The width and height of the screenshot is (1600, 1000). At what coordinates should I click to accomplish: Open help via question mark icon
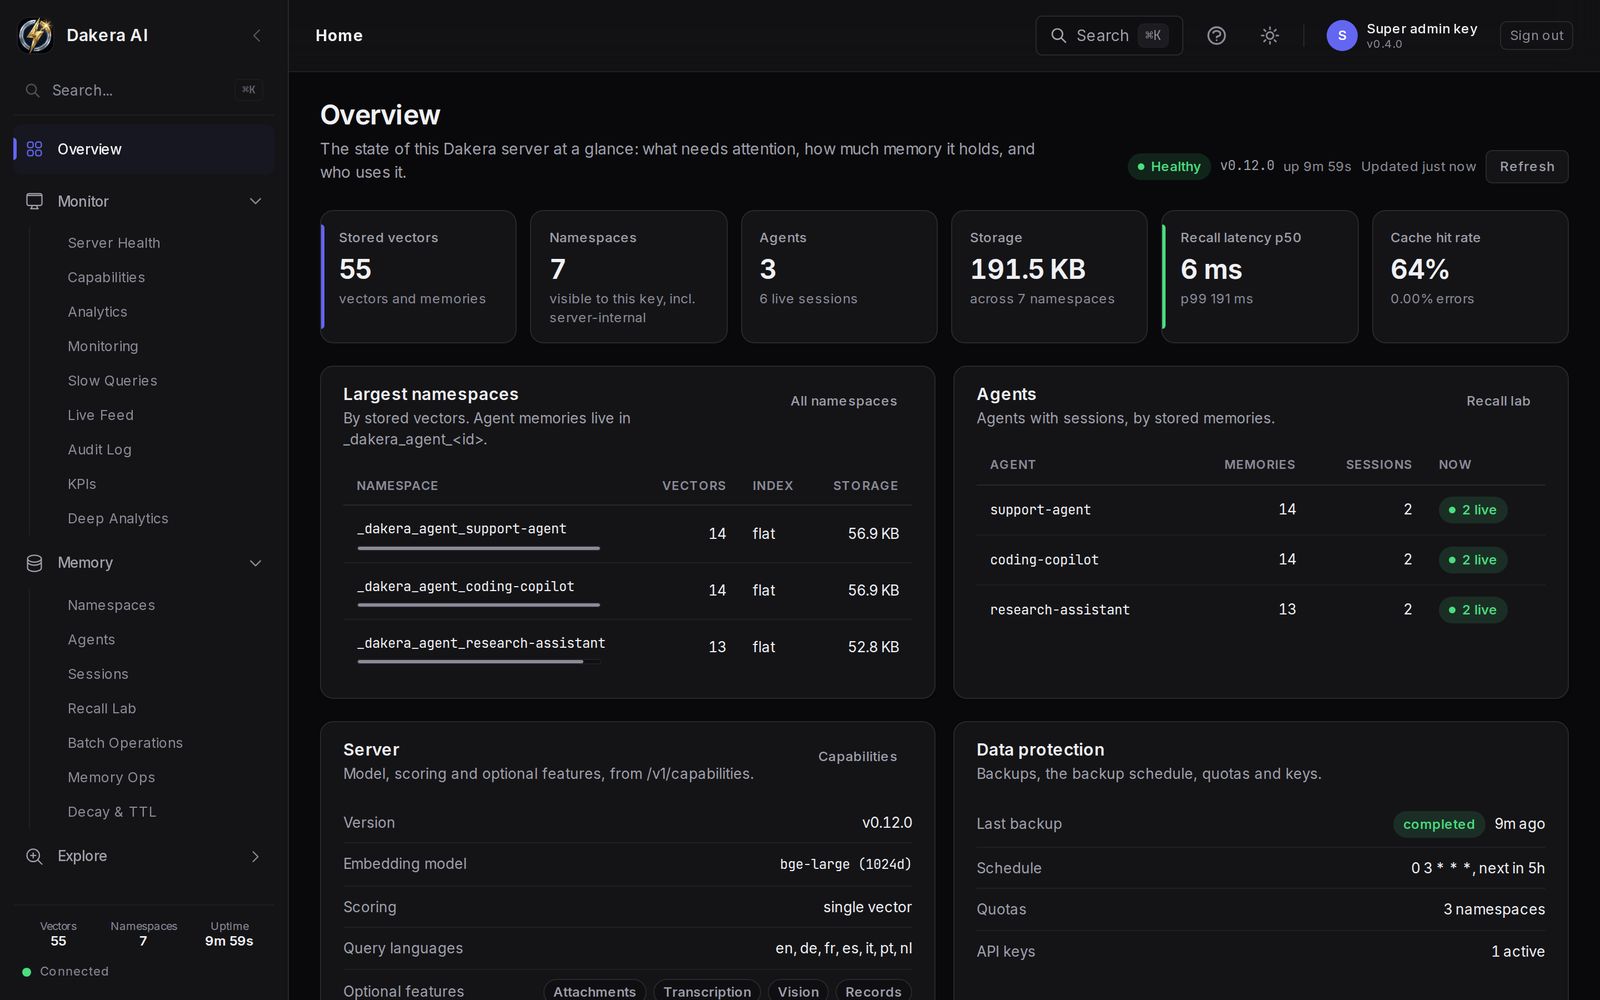tap(1216, 35)
